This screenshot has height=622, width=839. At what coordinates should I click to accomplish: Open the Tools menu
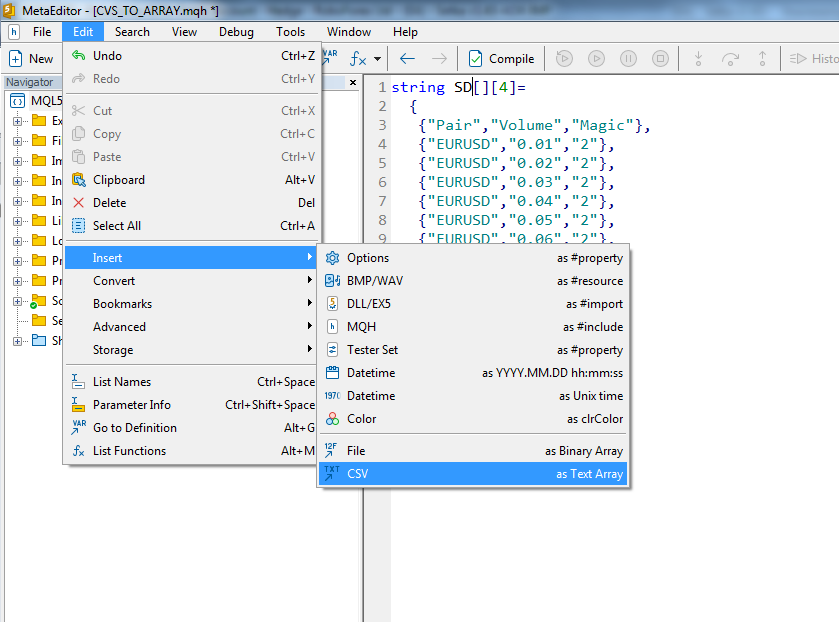pyautogui.click(x=291, y=32)
